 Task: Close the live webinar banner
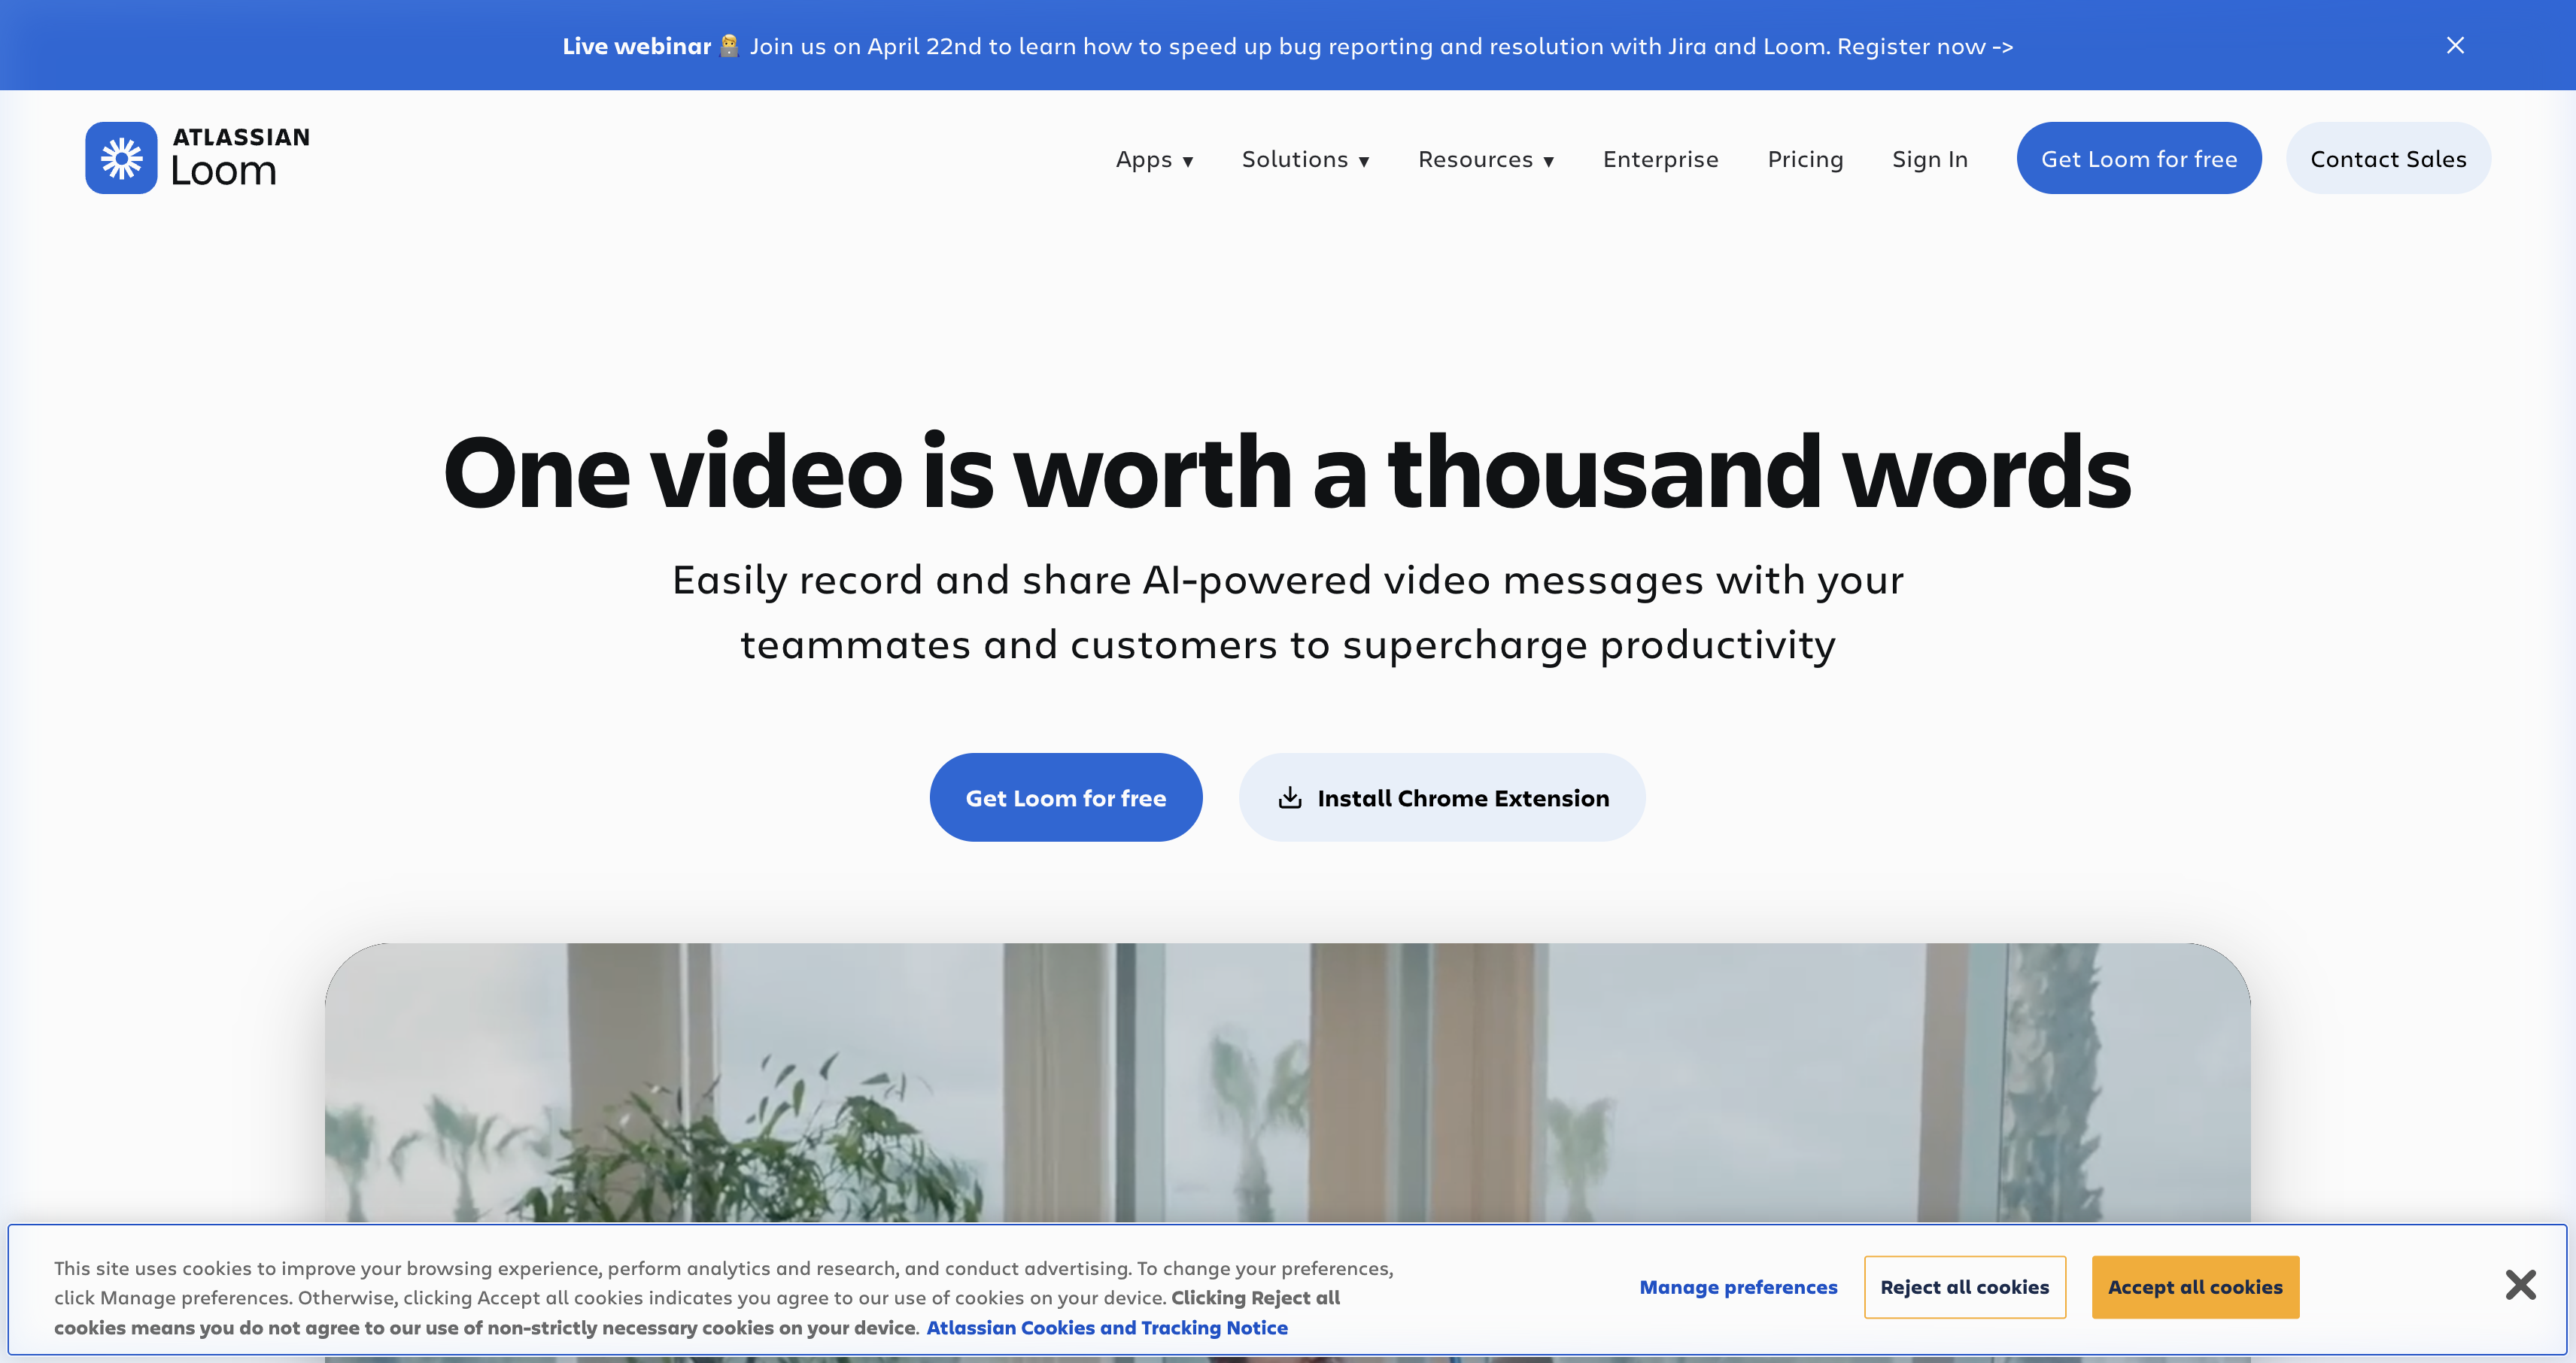pos(2454,46)
